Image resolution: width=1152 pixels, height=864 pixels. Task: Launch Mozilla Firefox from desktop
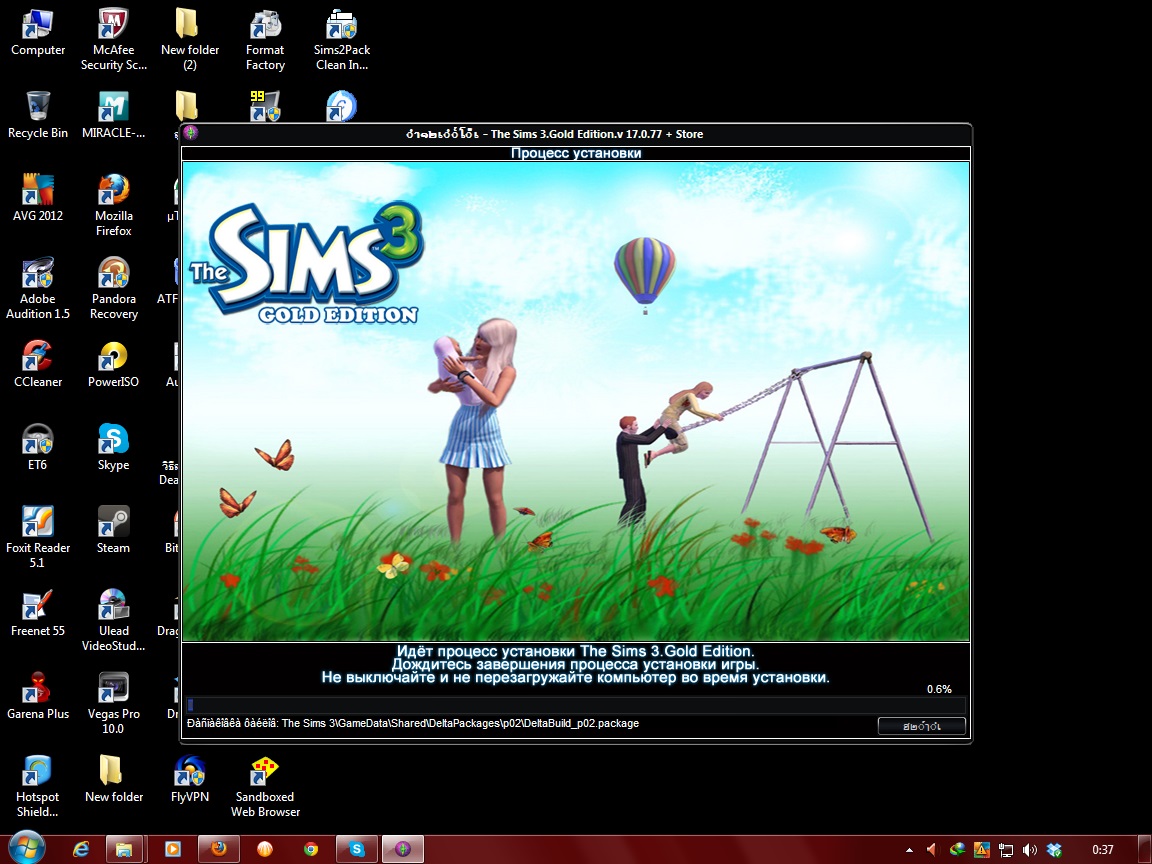[x=113, y=206]
